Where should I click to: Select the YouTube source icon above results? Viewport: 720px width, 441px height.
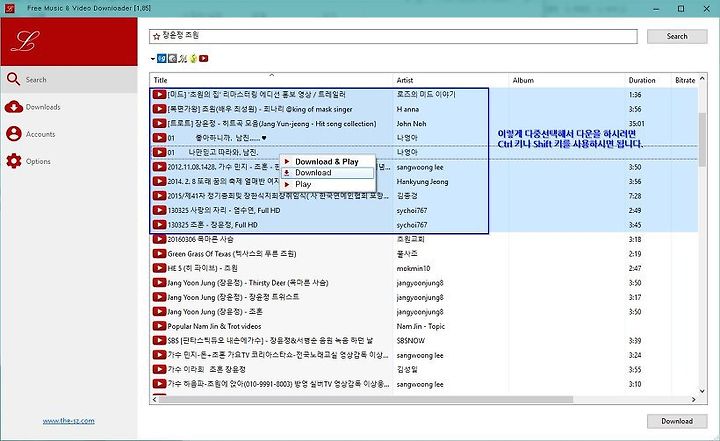point(204,58)
